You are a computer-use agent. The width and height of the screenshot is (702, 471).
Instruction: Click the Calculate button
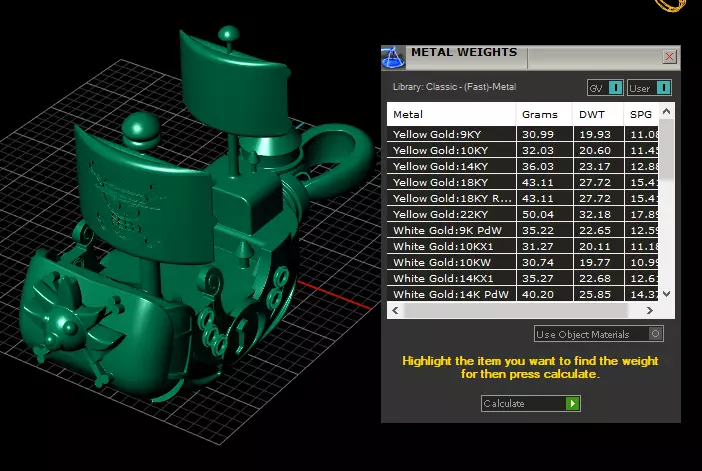[x=531, y=403]
